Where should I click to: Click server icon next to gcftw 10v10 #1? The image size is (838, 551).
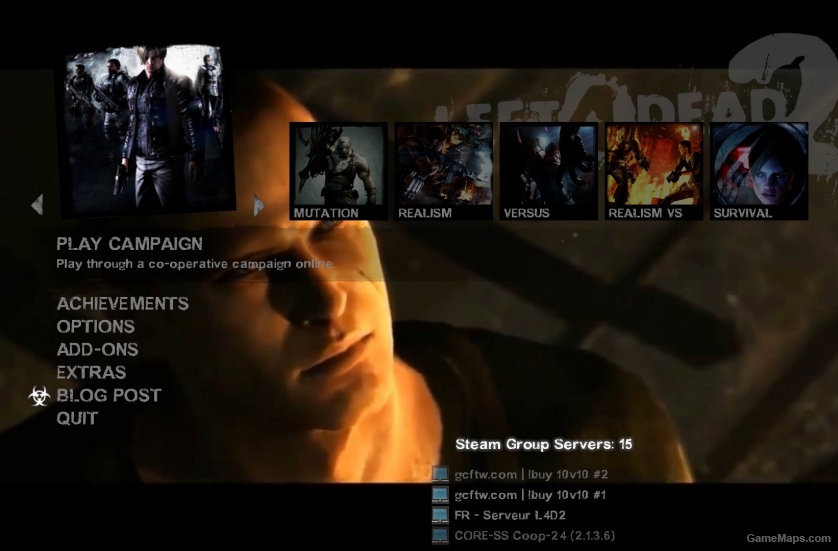pos(440,495)
